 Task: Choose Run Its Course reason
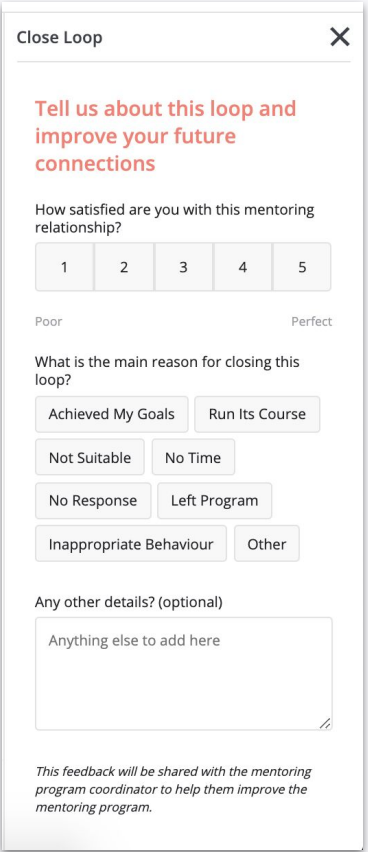[257, 414]
